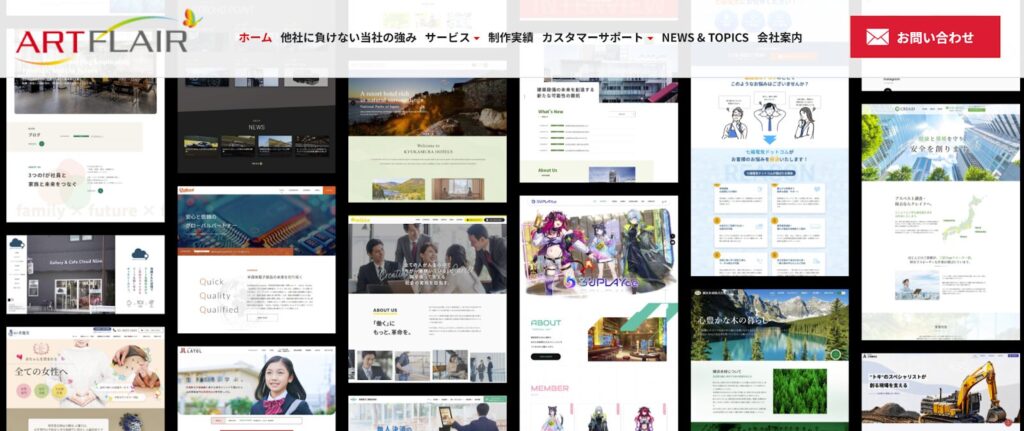Open the Kyukamura Hotels site thumbnail
Screen dimensions: 1024x431
coord(427,132)
